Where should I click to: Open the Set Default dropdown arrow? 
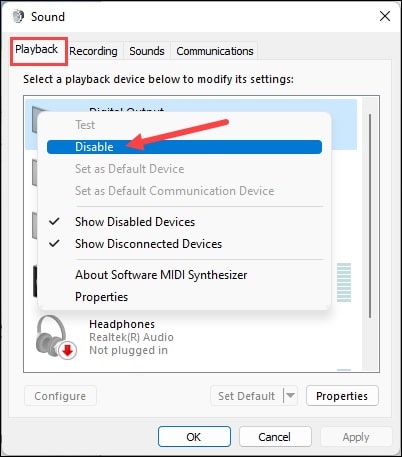(291, 395)
